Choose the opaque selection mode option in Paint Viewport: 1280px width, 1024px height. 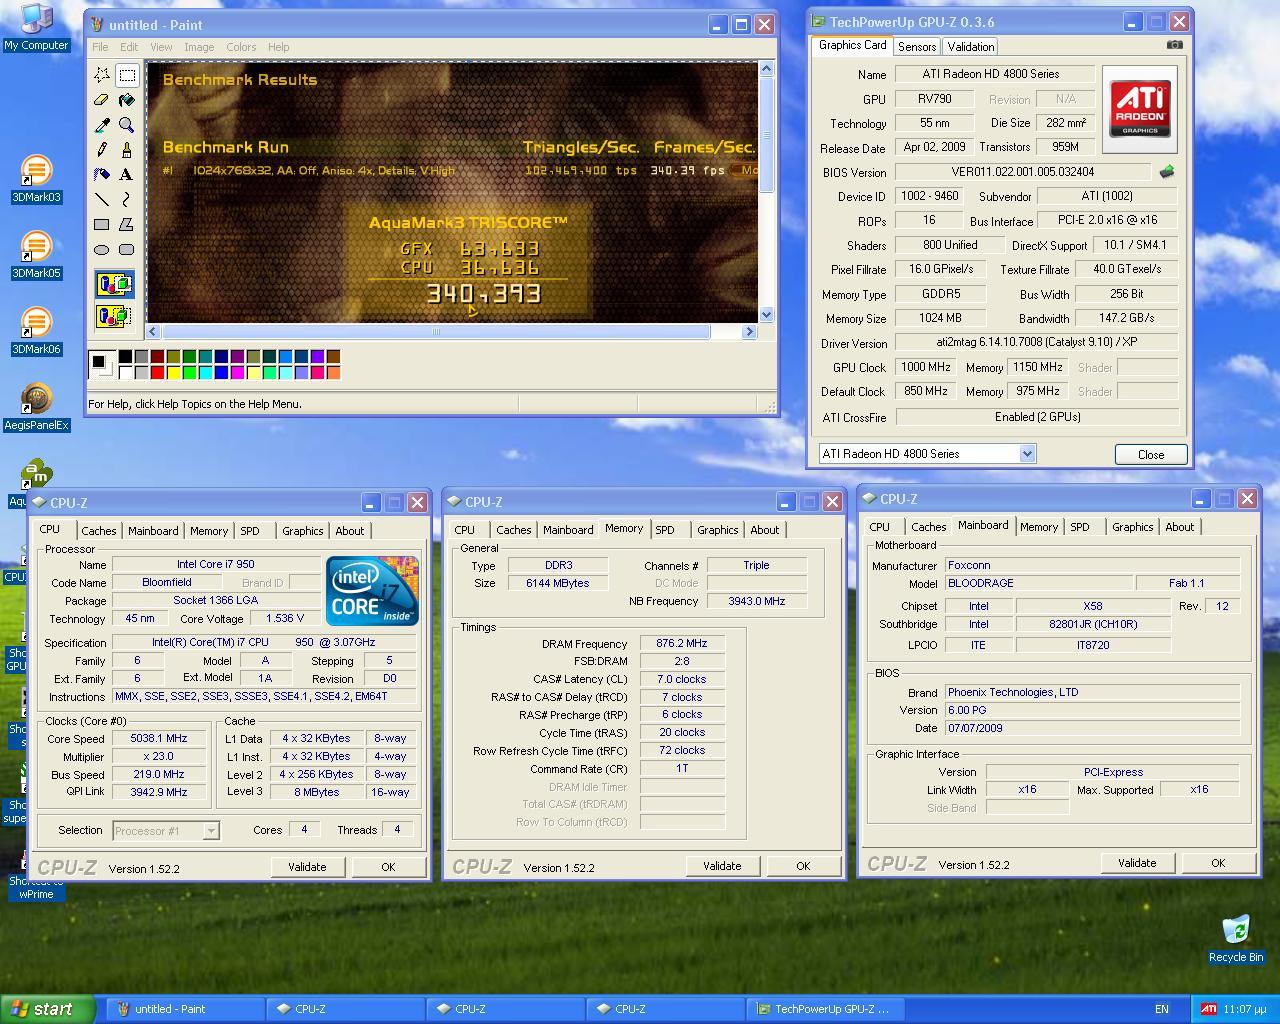click(x=114, y=285)
